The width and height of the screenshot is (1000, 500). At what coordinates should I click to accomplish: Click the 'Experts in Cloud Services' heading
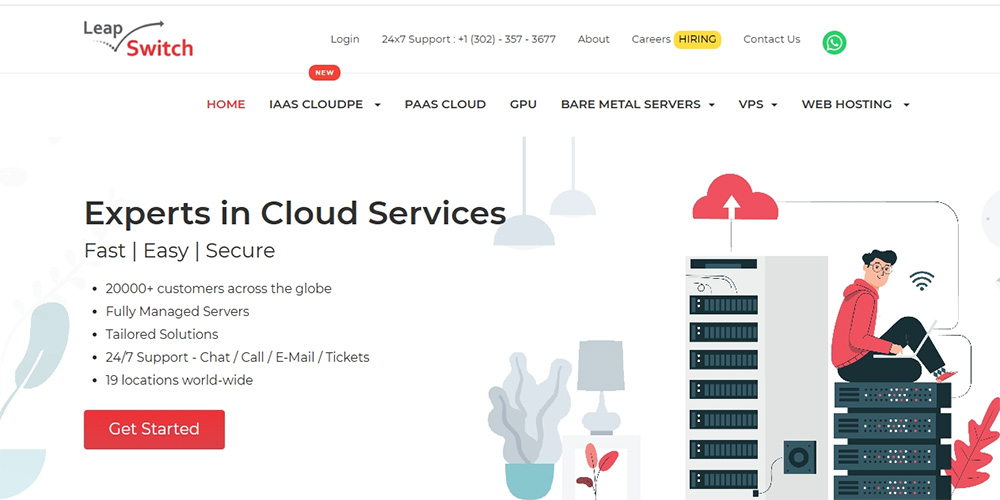click(x=295, y=213)
